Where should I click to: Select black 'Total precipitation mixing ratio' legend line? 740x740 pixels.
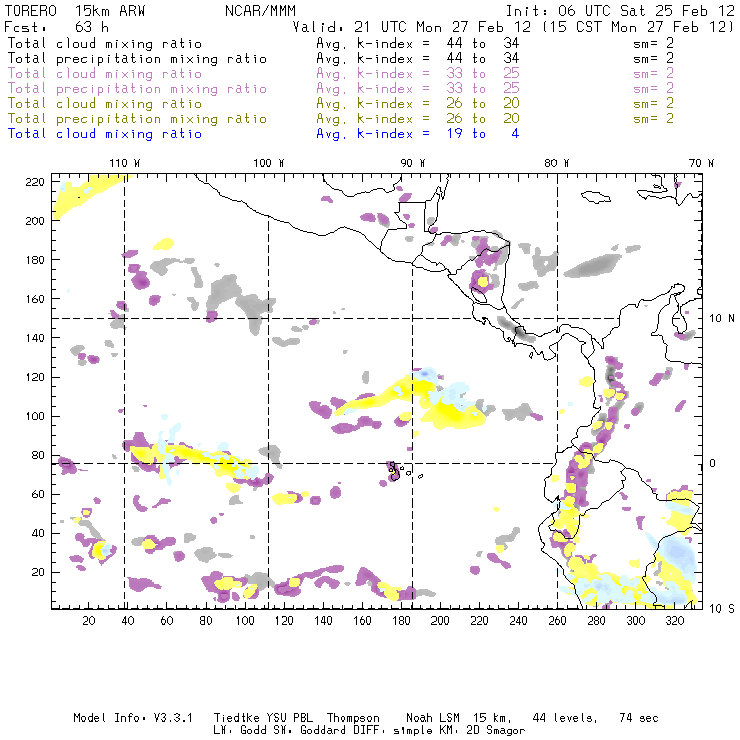click(137, 59)
